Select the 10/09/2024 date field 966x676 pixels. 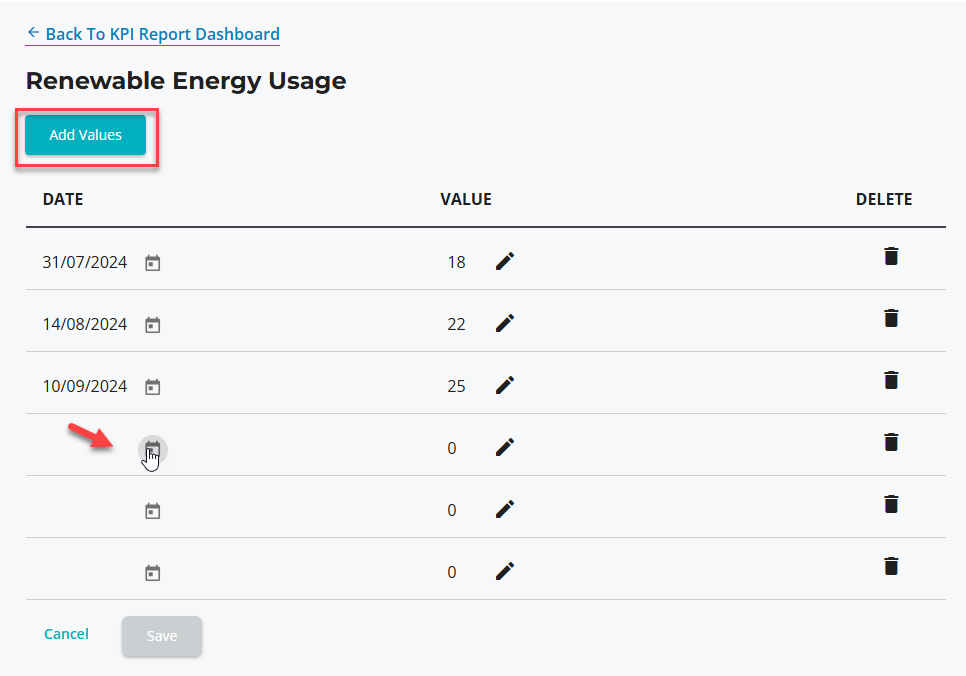pyautogui.click(x=84, y=386)
